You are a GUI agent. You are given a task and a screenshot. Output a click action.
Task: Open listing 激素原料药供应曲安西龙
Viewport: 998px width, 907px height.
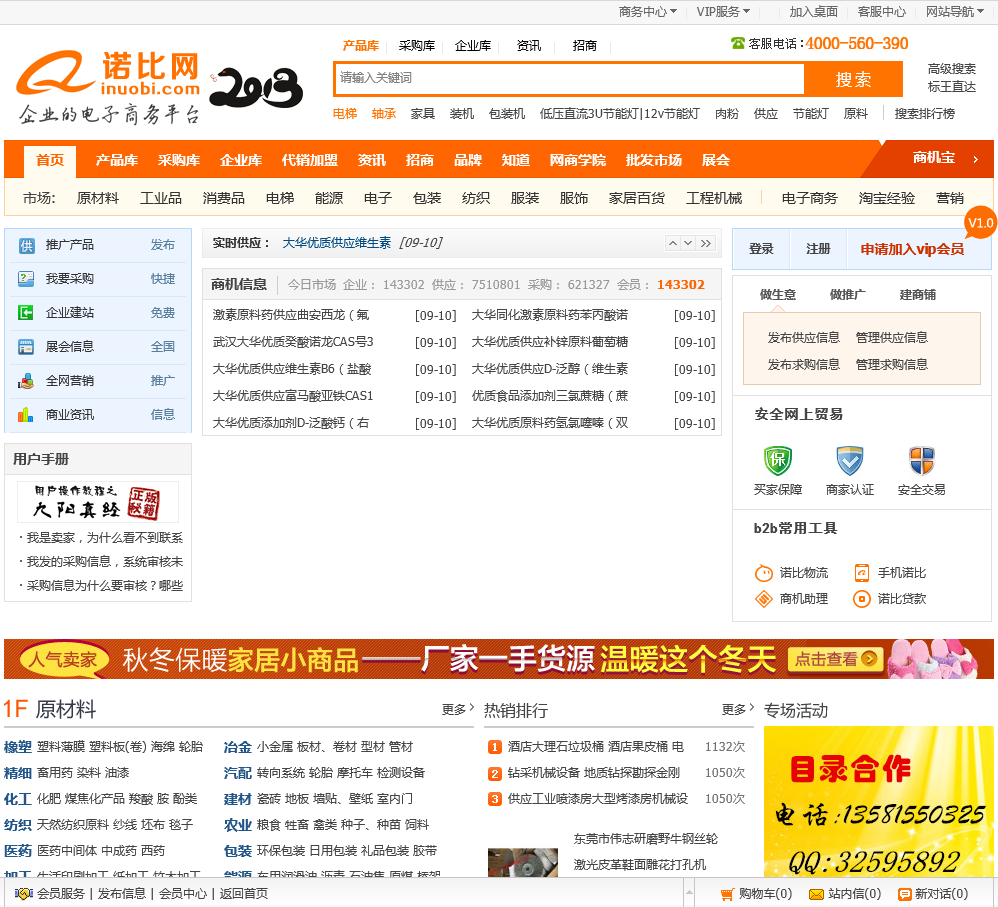[x=291, y=315]
